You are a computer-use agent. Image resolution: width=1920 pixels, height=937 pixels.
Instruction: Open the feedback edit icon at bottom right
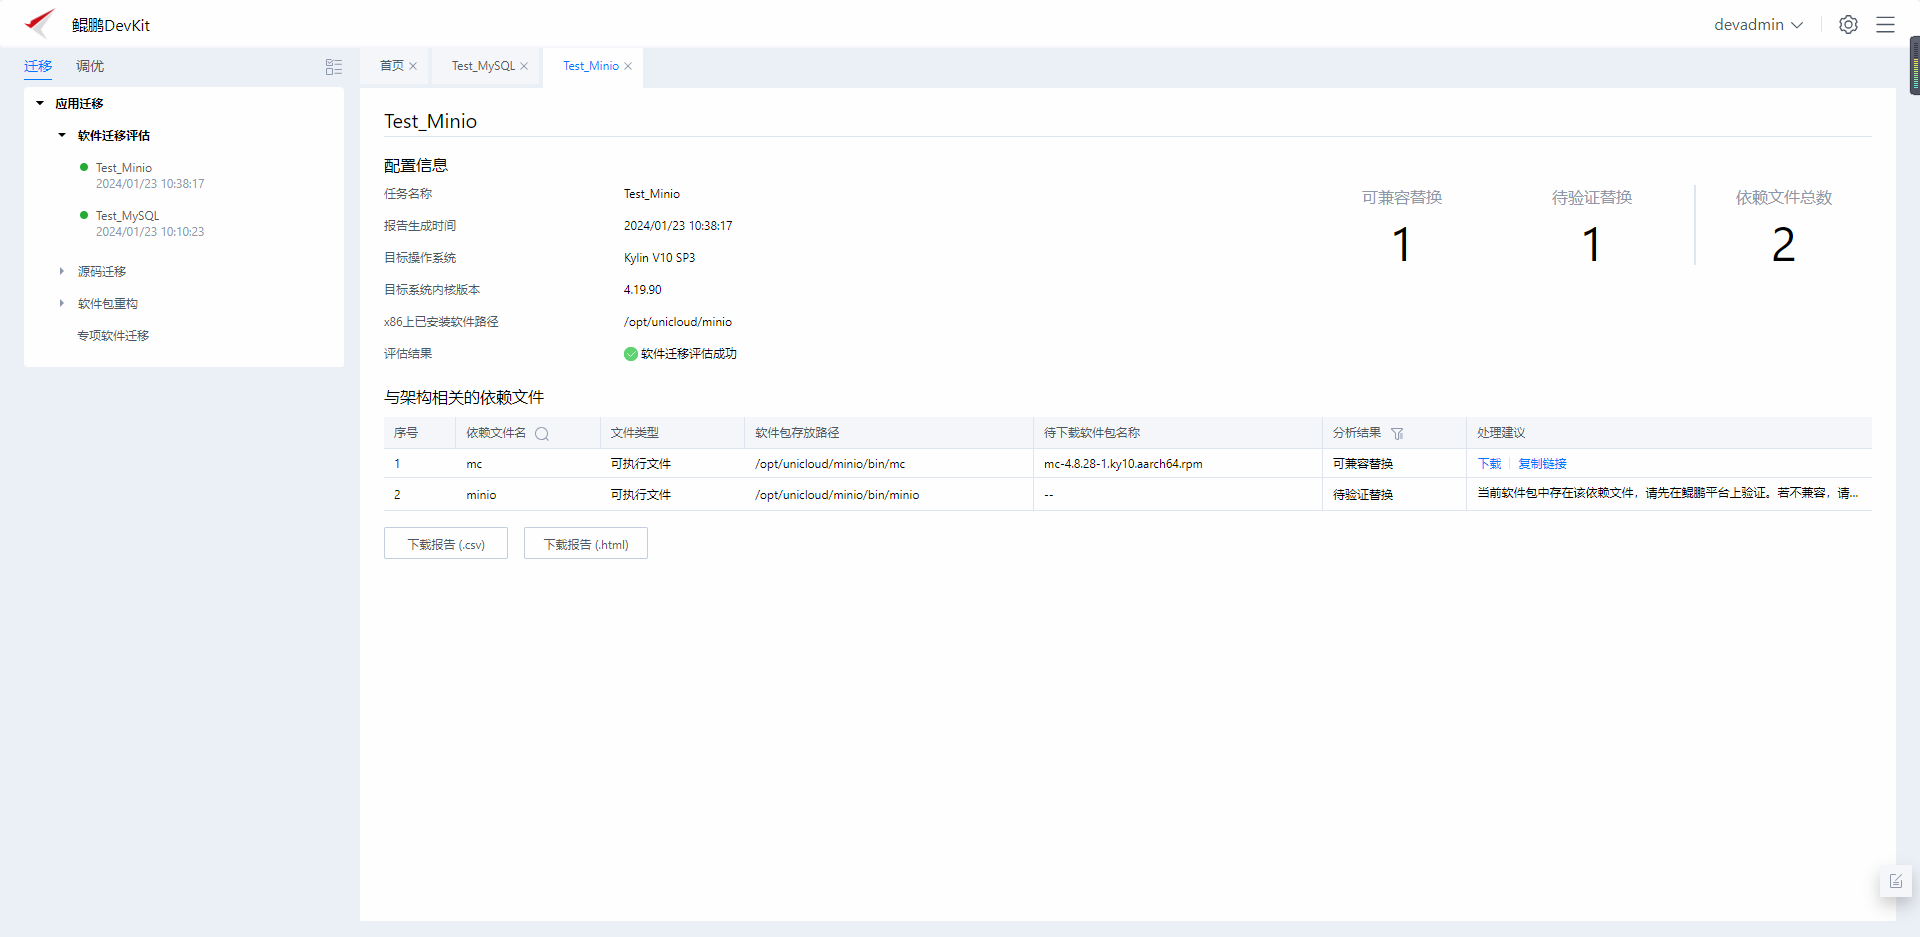click(x=1896, y=881)
